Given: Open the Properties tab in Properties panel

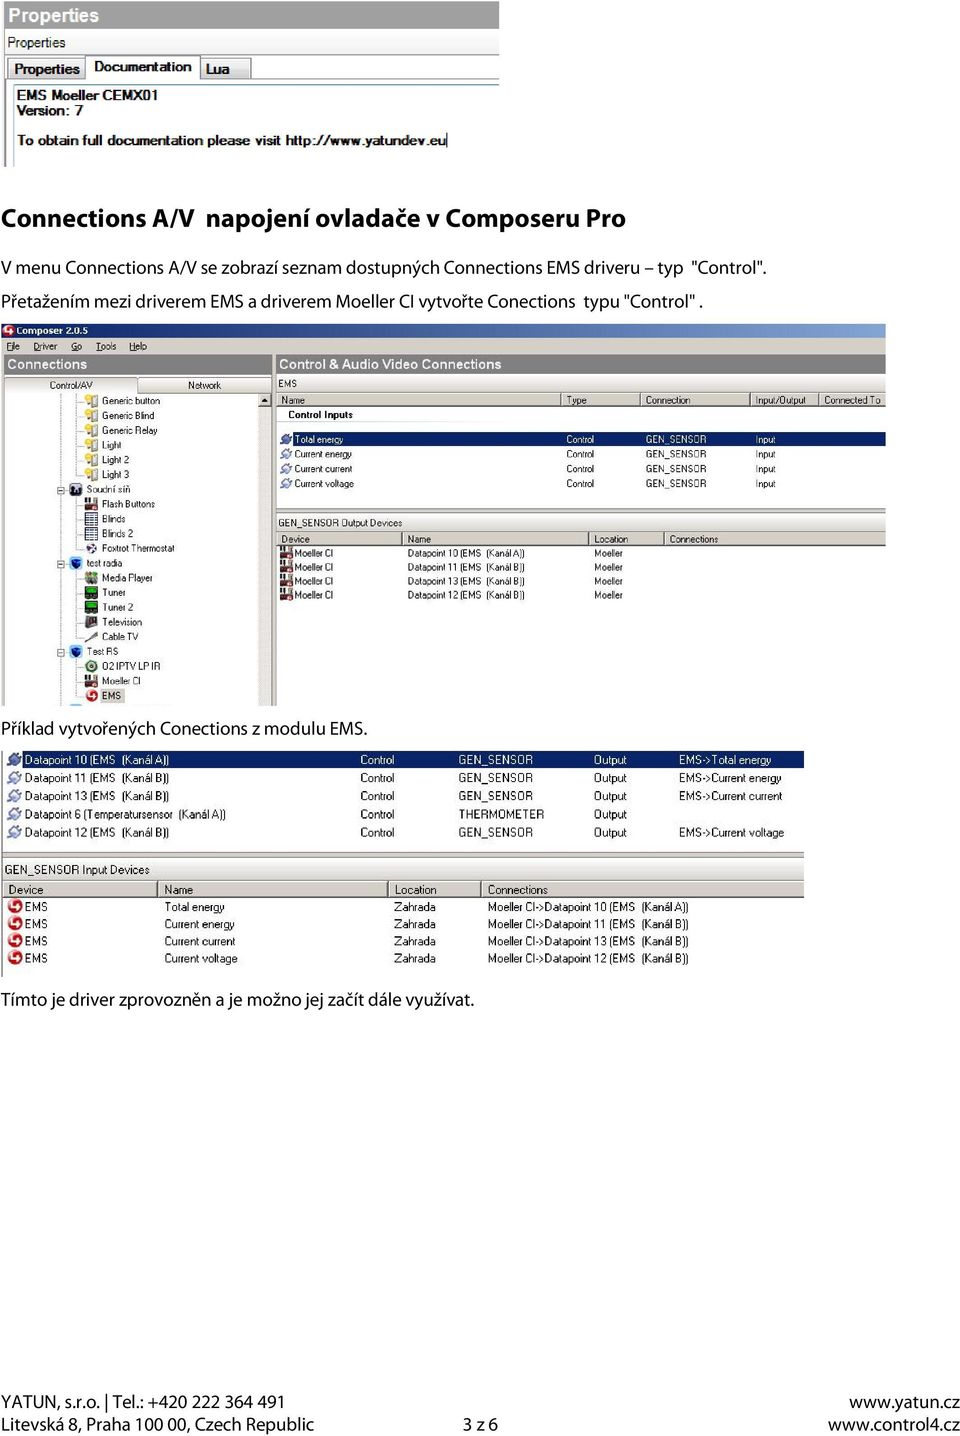Looking at the screenshot, I should pos(46,69).
